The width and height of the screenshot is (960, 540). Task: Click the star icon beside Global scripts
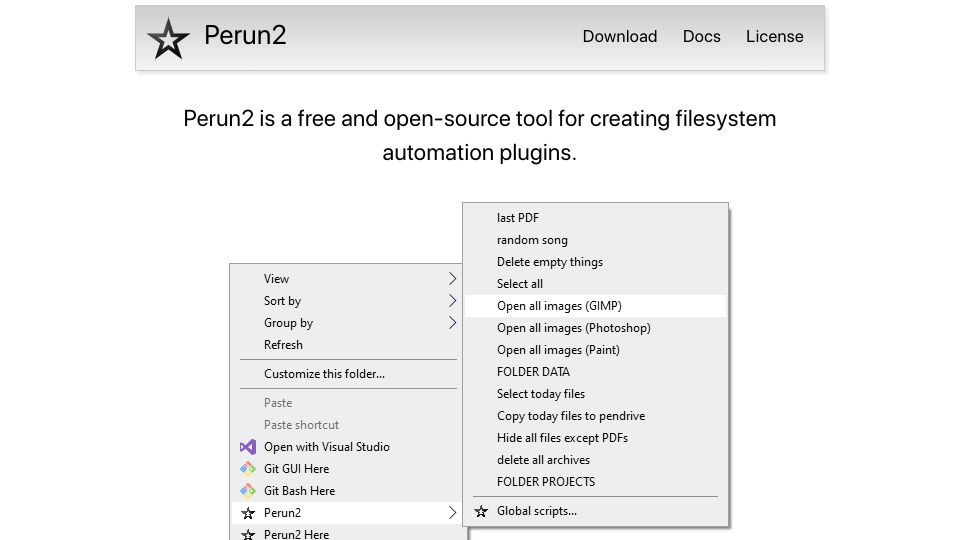pyautogui.click(x=481, y=511)
